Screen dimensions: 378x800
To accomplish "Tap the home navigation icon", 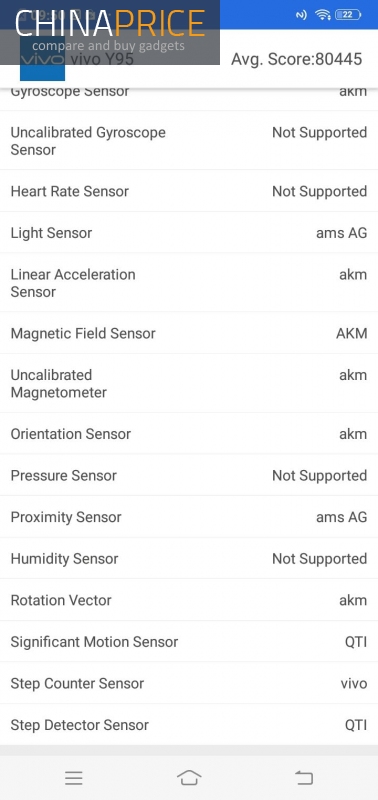I will pyautogui.click(x=189, y=778).
